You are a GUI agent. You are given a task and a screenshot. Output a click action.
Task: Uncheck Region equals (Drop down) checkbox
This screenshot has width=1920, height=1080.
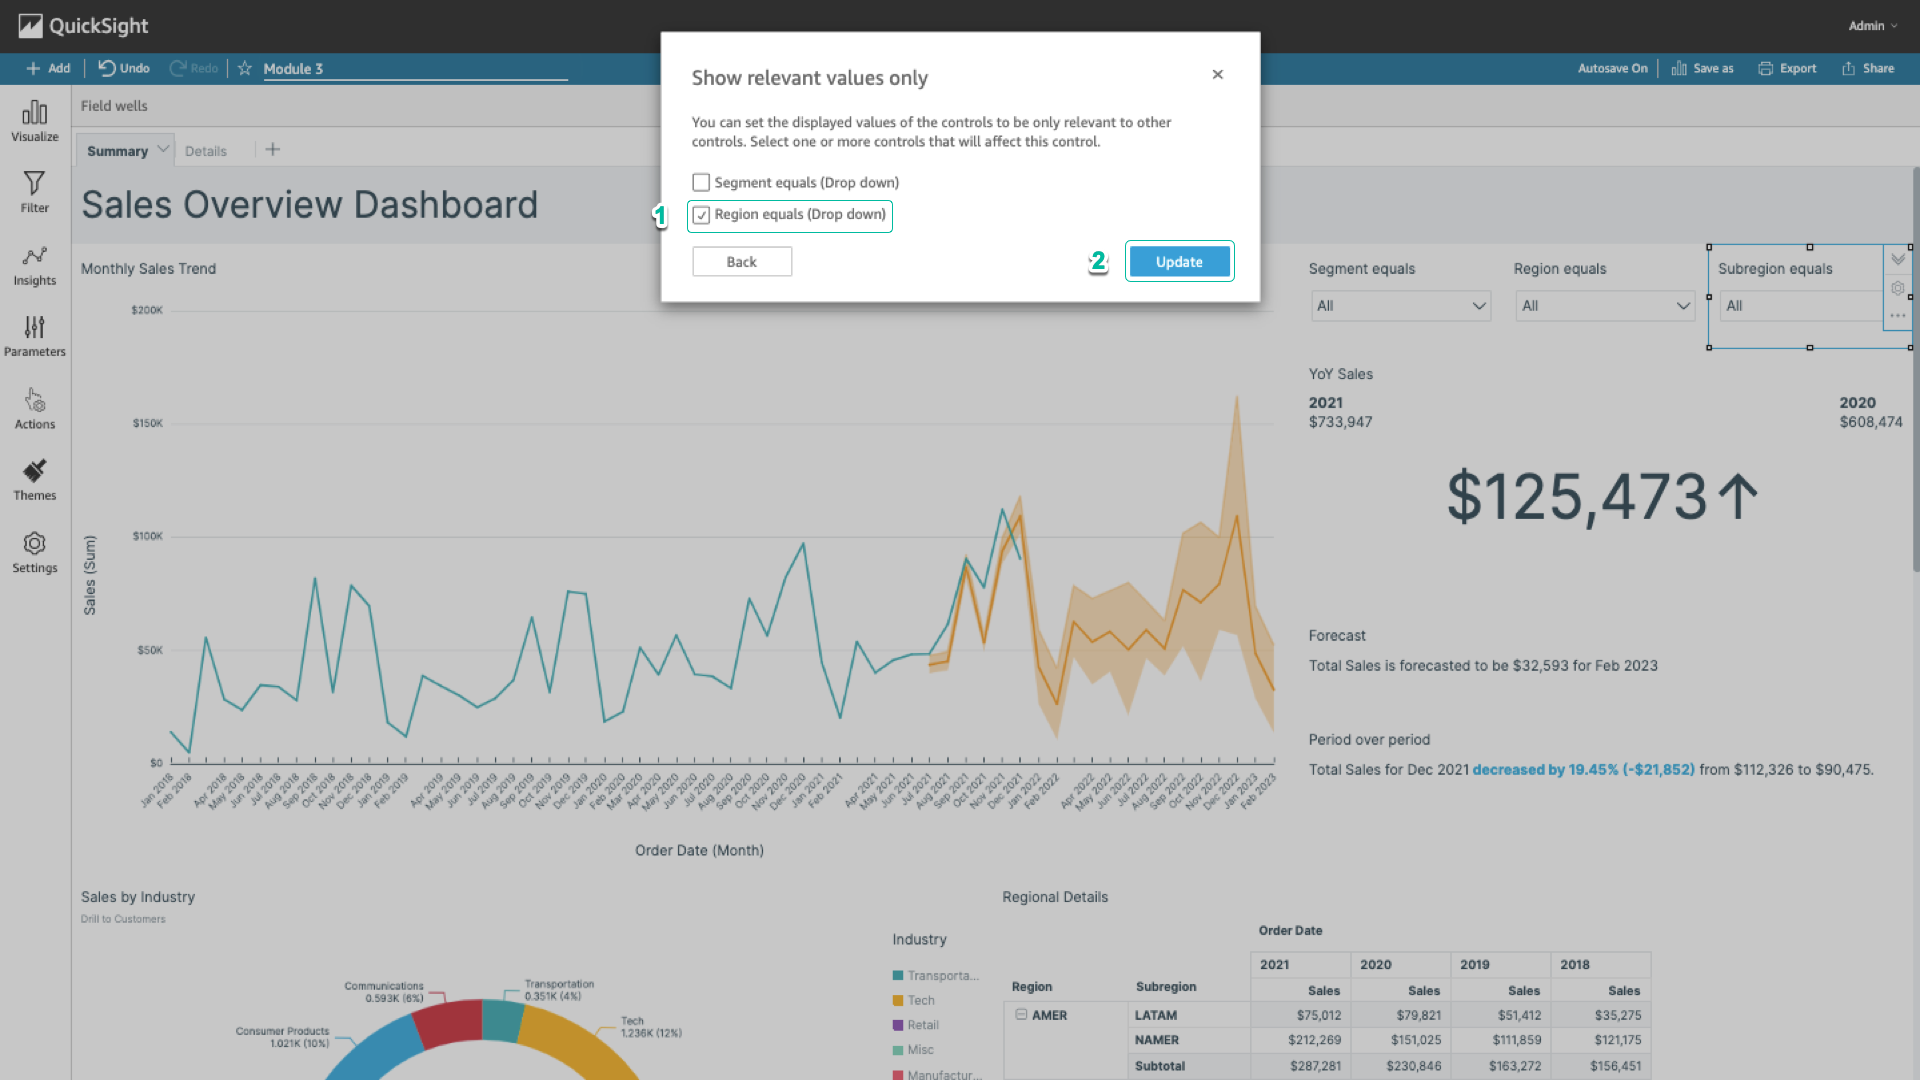(x=701, y=215)
